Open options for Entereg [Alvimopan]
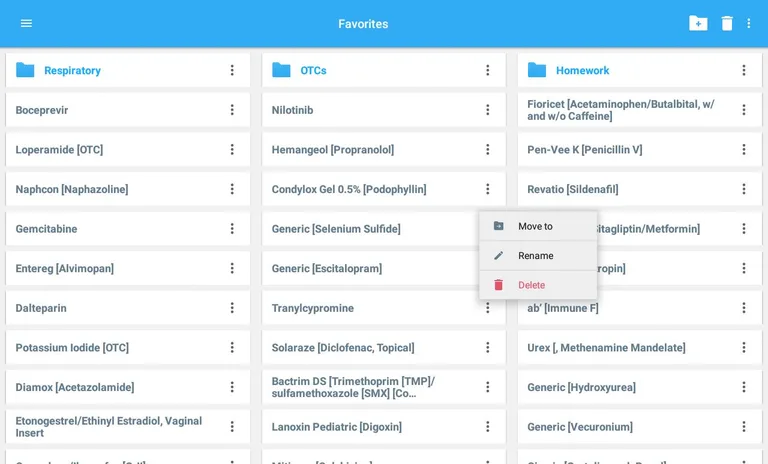 click(x=232, y=268)
